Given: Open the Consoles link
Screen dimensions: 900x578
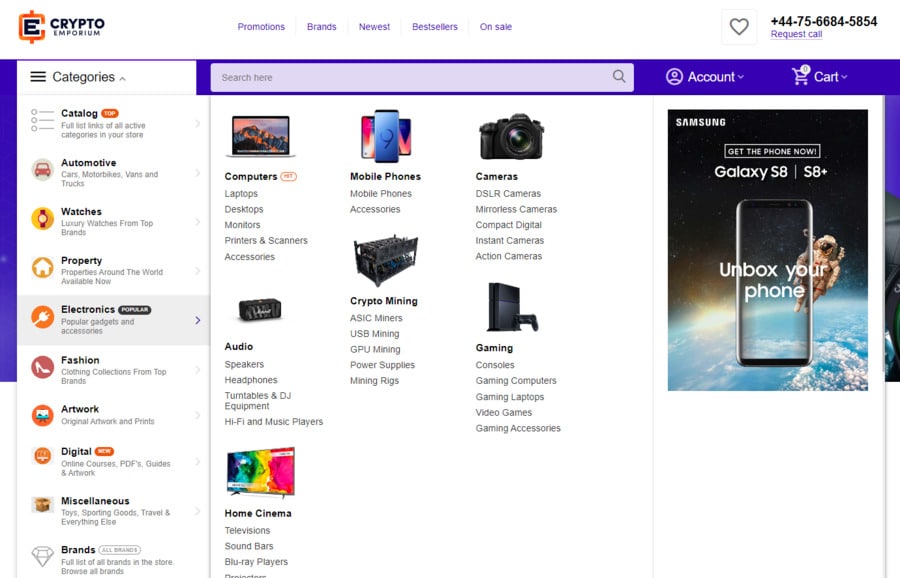Looking at the screenshot, I should [495, 365].
